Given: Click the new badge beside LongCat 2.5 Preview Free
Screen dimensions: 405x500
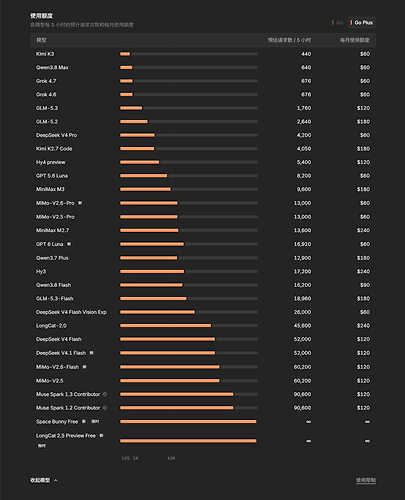Looking at the screenshot, I should [x=101, y=435].
